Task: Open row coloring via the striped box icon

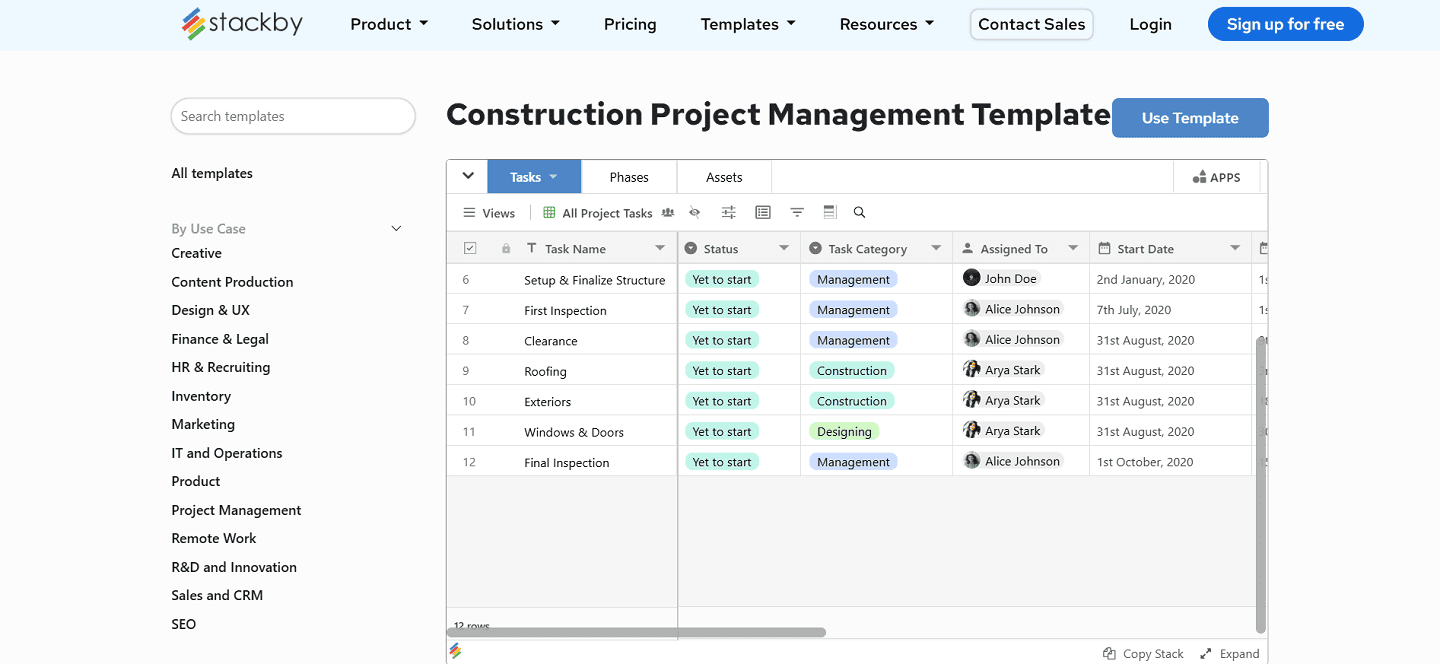Action: 830,212
